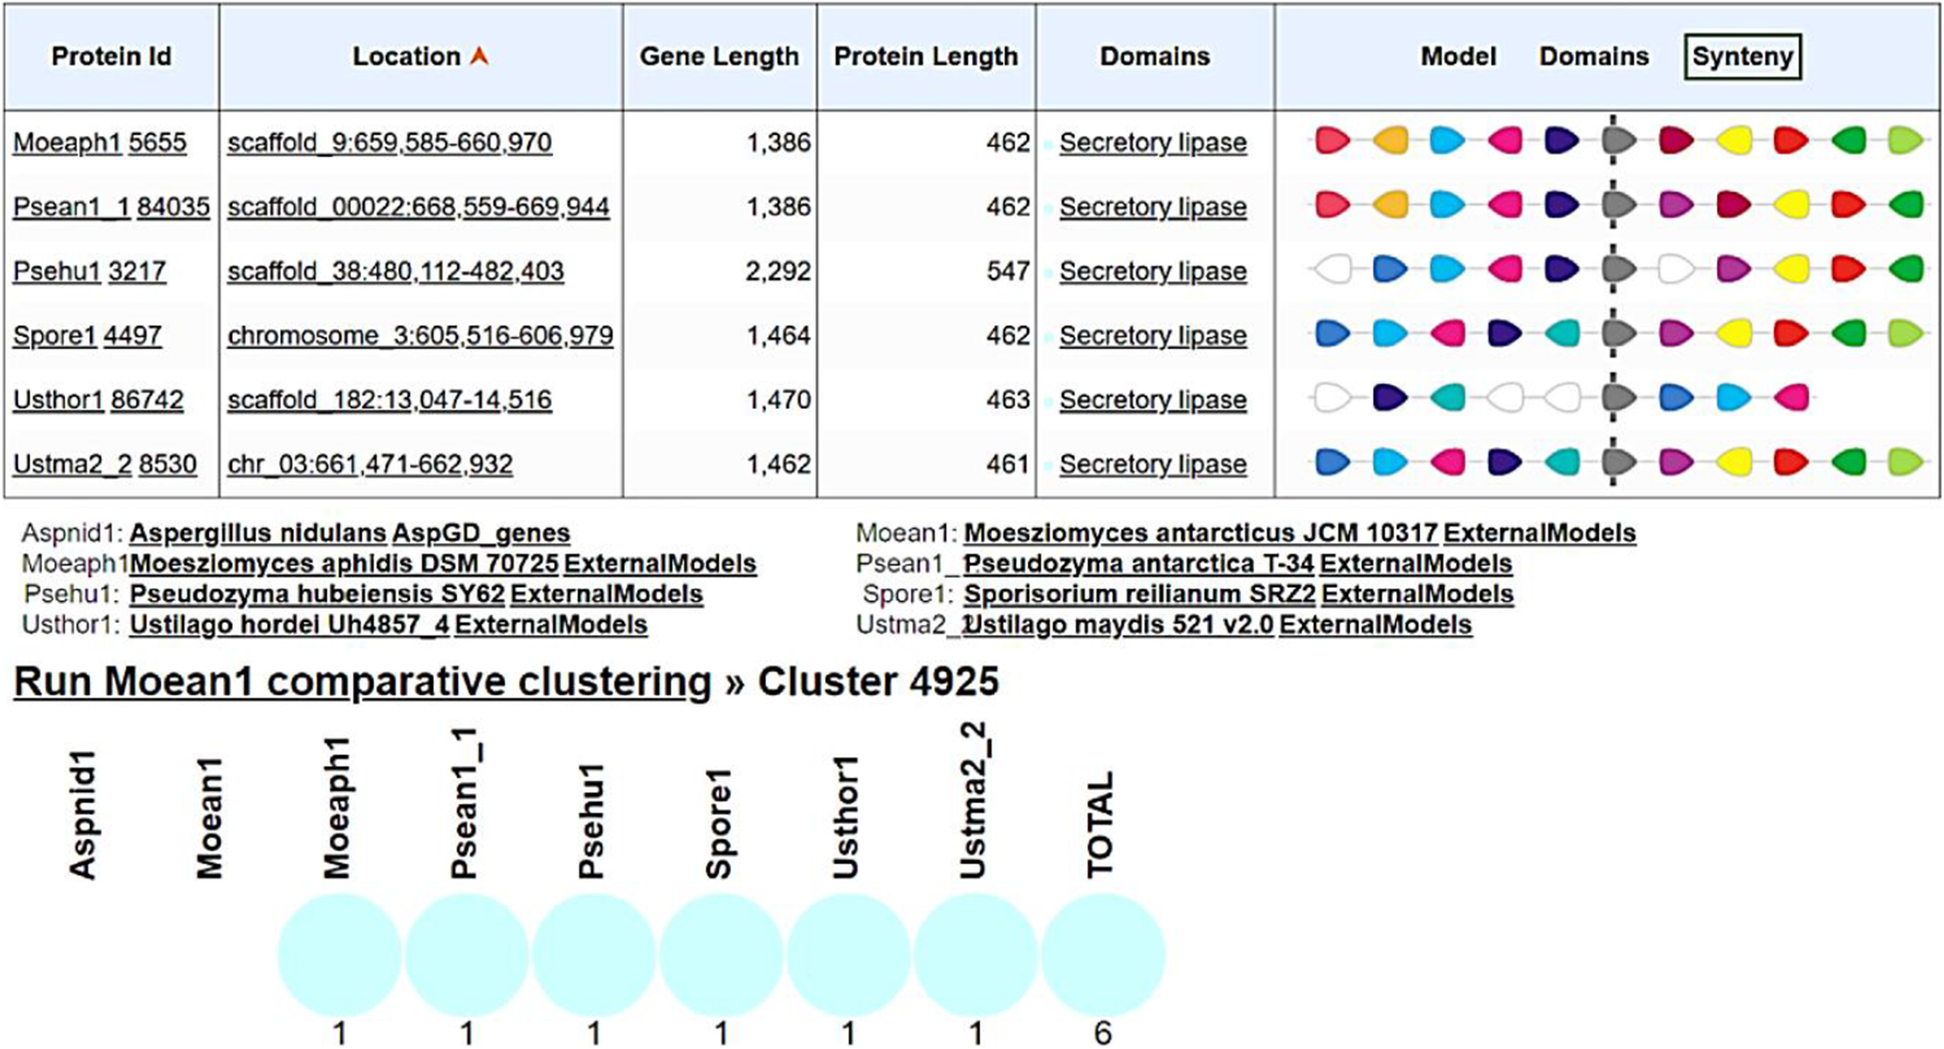The width and height of the screenshot is (1944, 1049).
Task: Open Ustilago maydis 521 v2.0 link
Action: coord(1119,625)
